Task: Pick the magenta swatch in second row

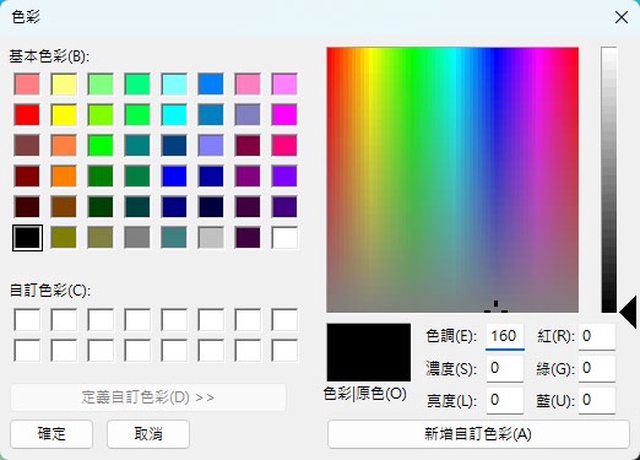Action: coord(285,115)
